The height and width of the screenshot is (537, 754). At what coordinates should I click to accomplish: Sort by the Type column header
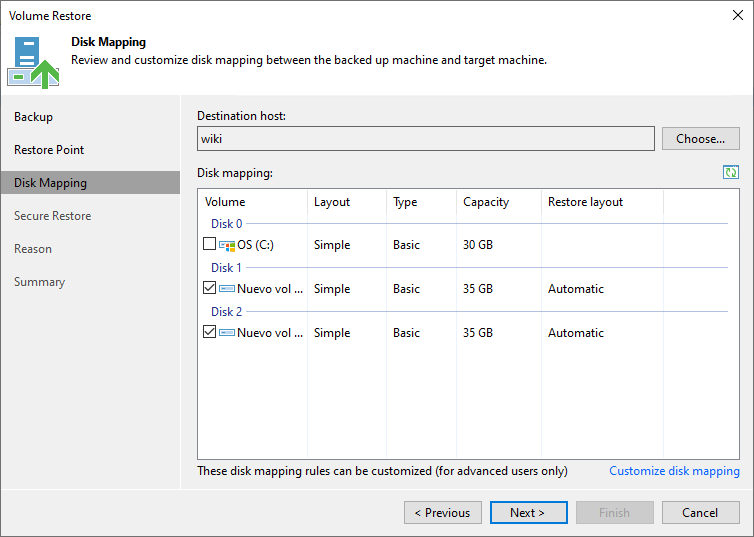[421, 202]
